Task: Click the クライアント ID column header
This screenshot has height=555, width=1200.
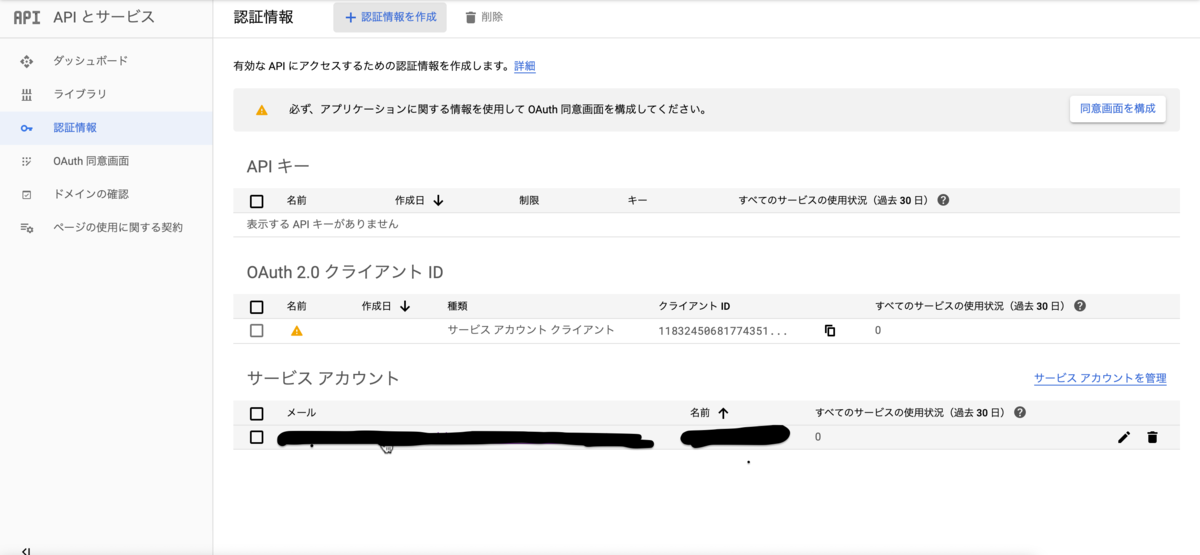Action: coord(695,306)
